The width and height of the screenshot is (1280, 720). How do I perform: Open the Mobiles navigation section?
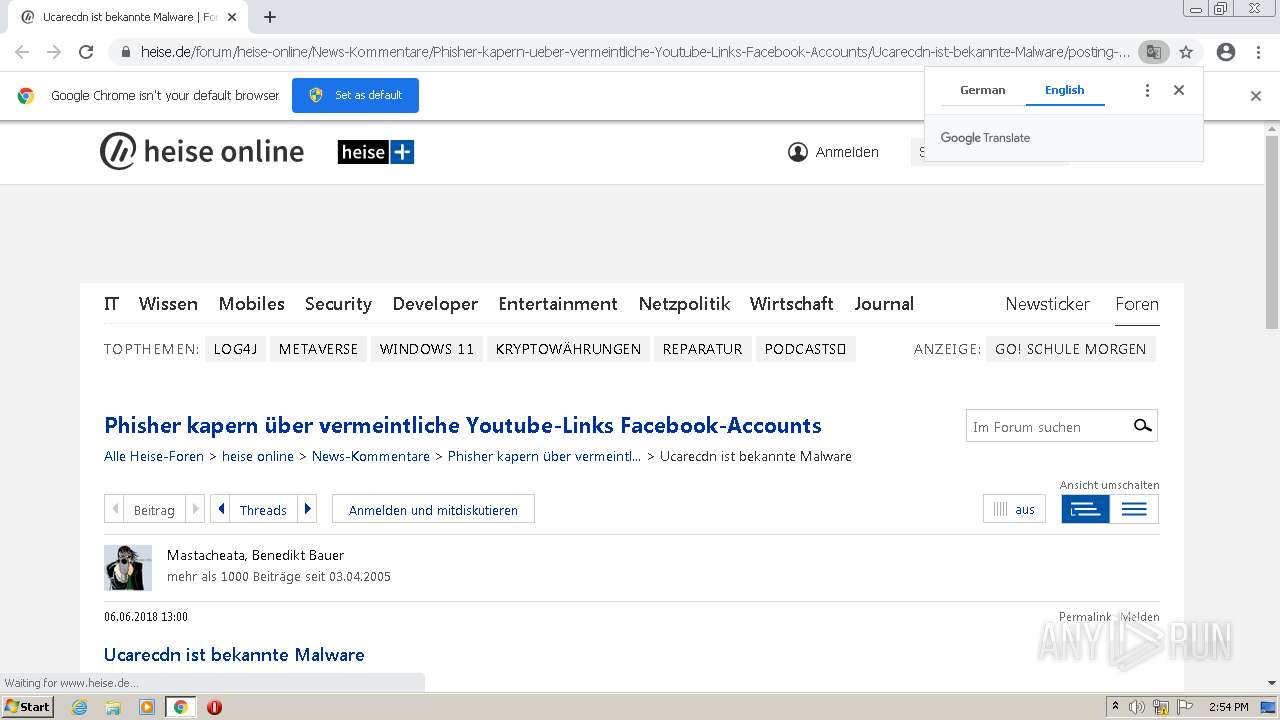coord(252,304)
